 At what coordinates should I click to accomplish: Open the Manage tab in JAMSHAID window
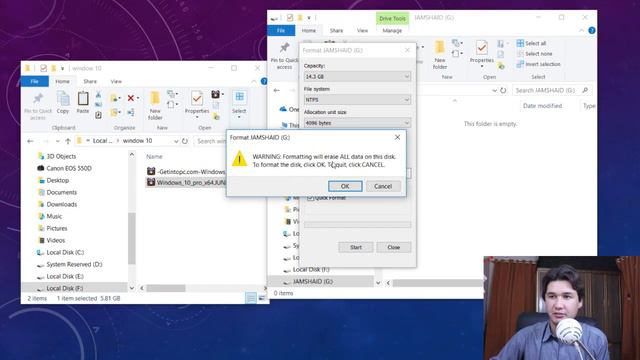tap(392, 30)
